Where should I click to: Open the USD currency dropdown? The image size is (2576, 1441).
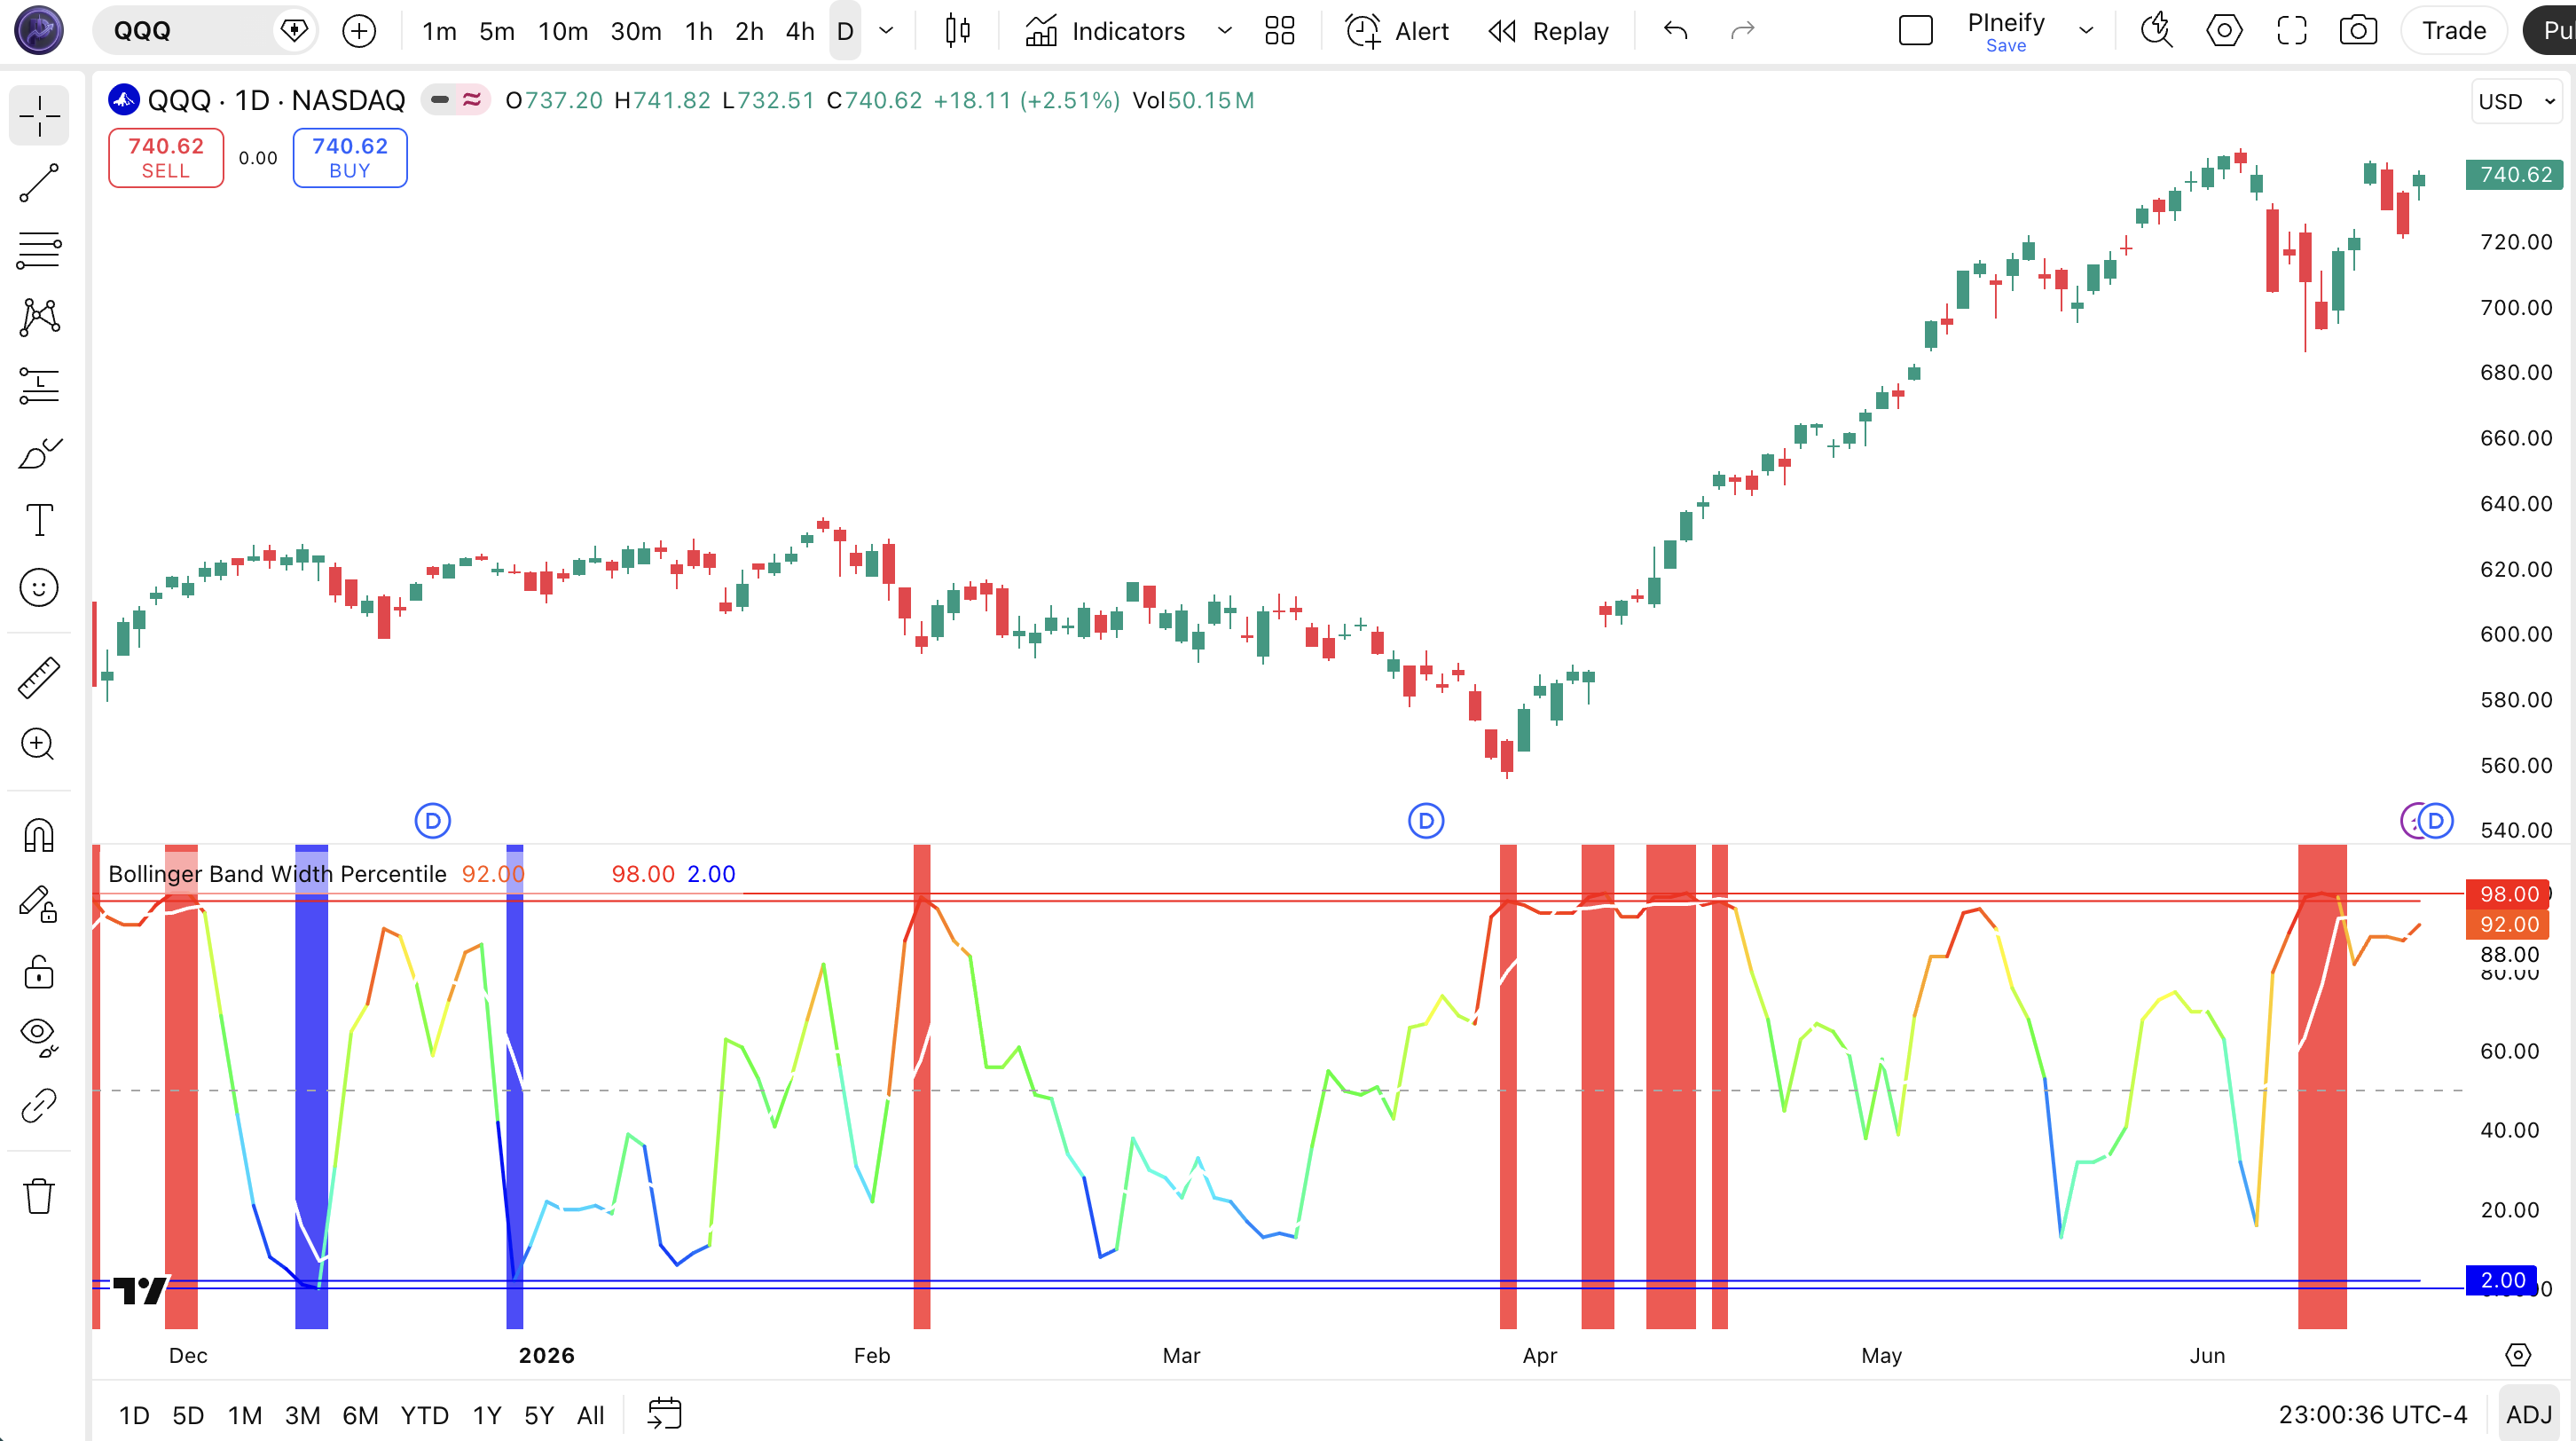point(2516,102)
